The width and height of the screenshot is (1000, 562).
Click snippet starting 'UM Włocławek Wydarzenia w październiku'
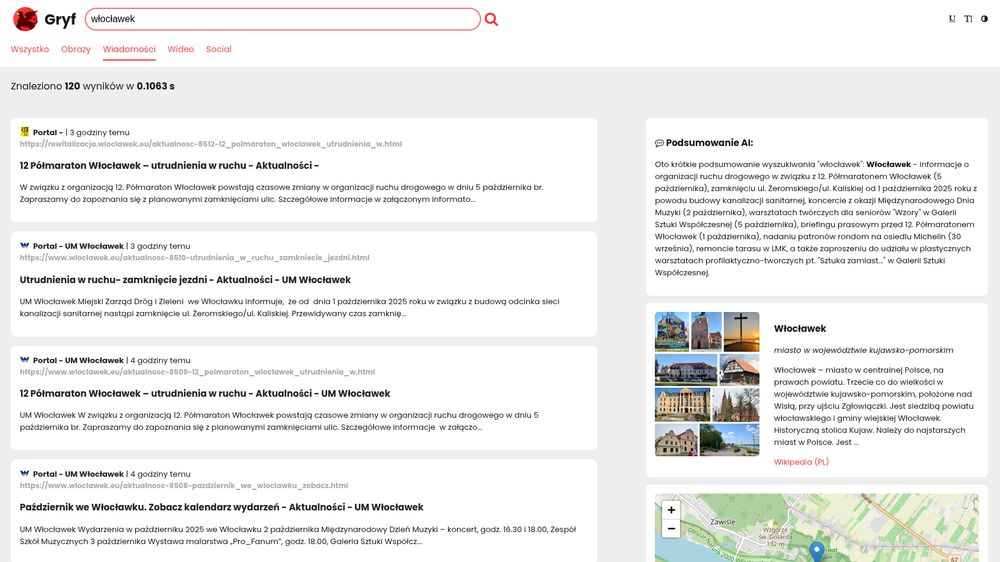click(x=298, y=535)
